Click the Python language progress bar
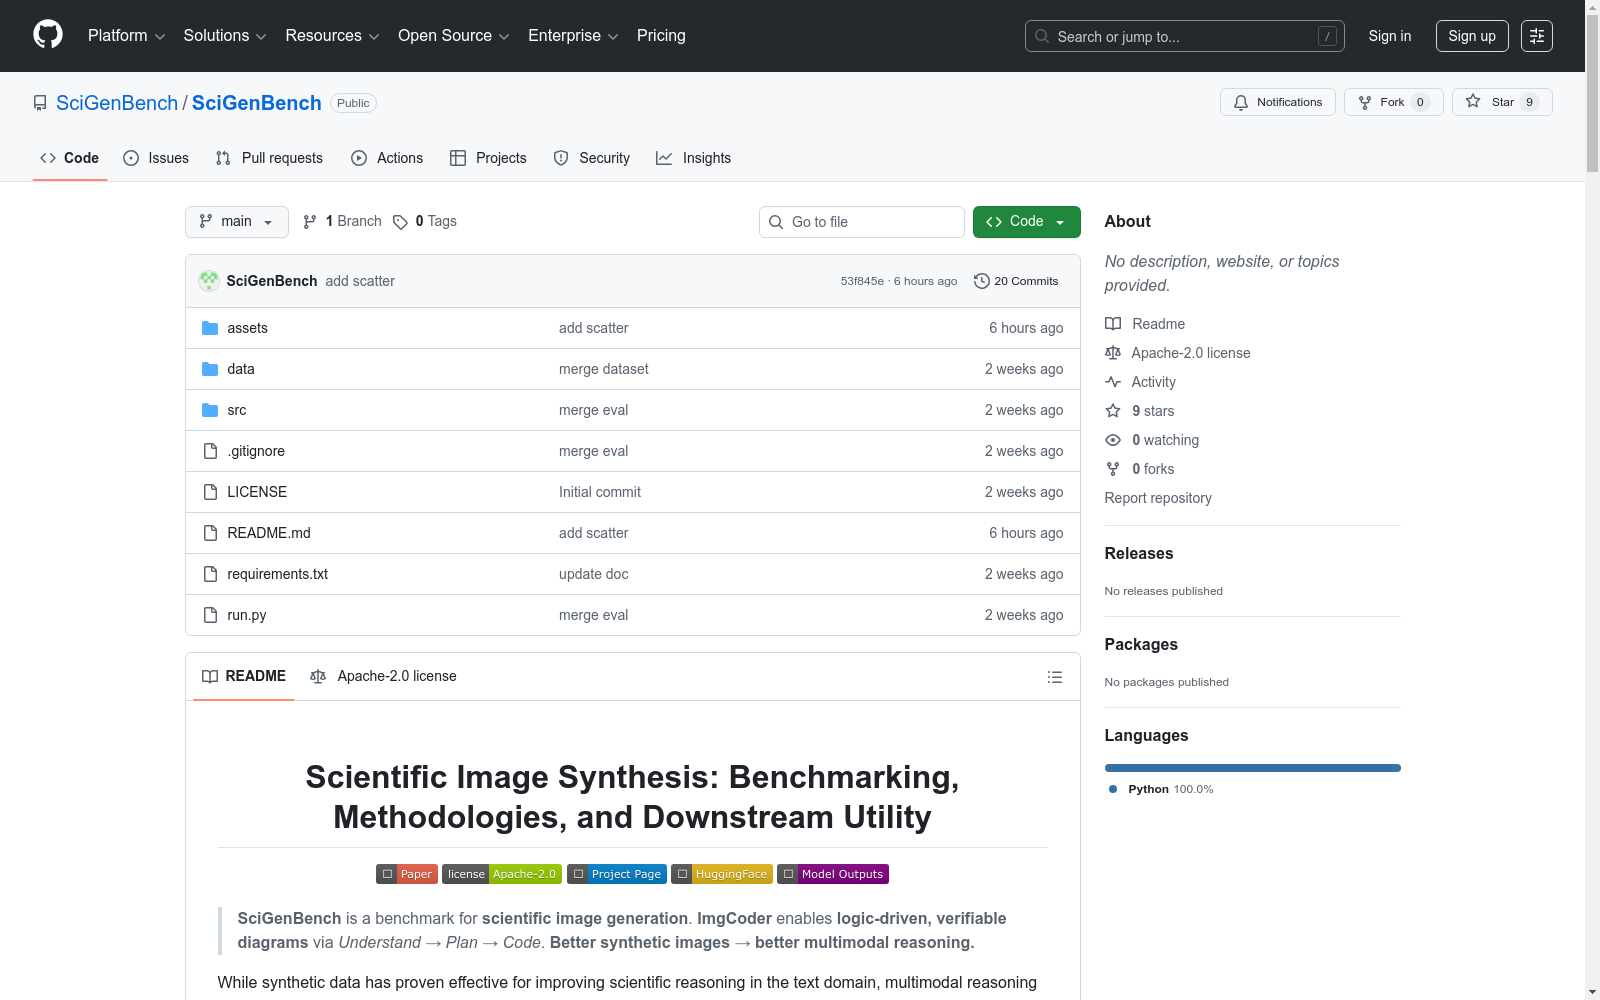This screenshot has height=1000, width=1600. coord(1253,768)
